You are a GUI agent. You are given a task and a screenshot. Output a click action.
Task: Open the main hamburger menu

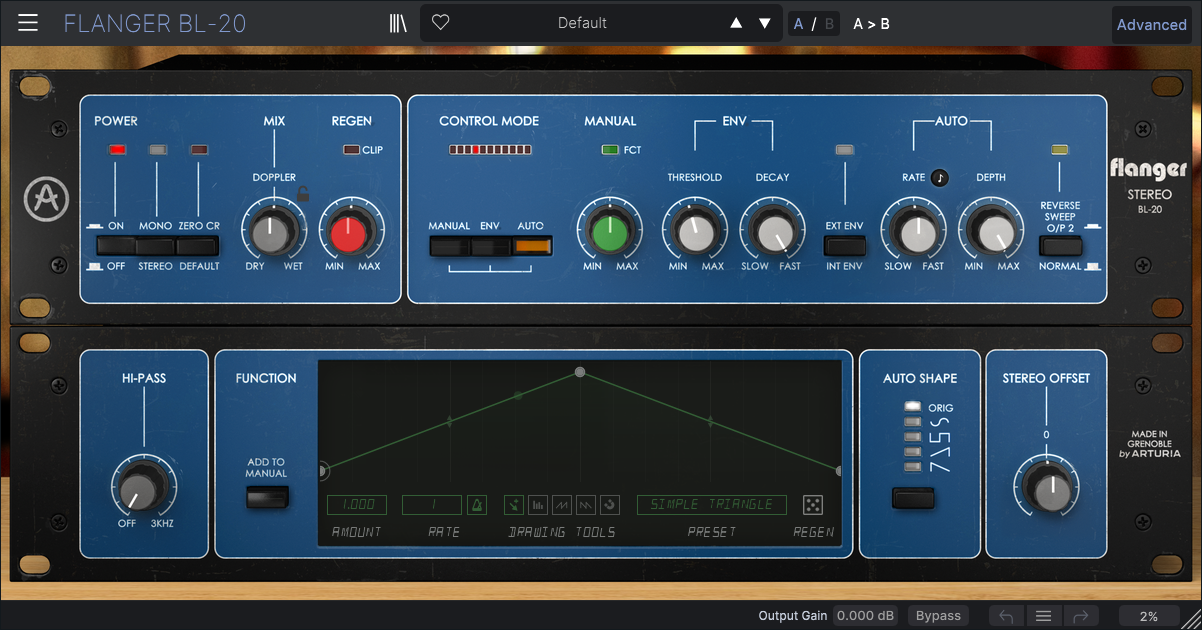tap(28, 23)
